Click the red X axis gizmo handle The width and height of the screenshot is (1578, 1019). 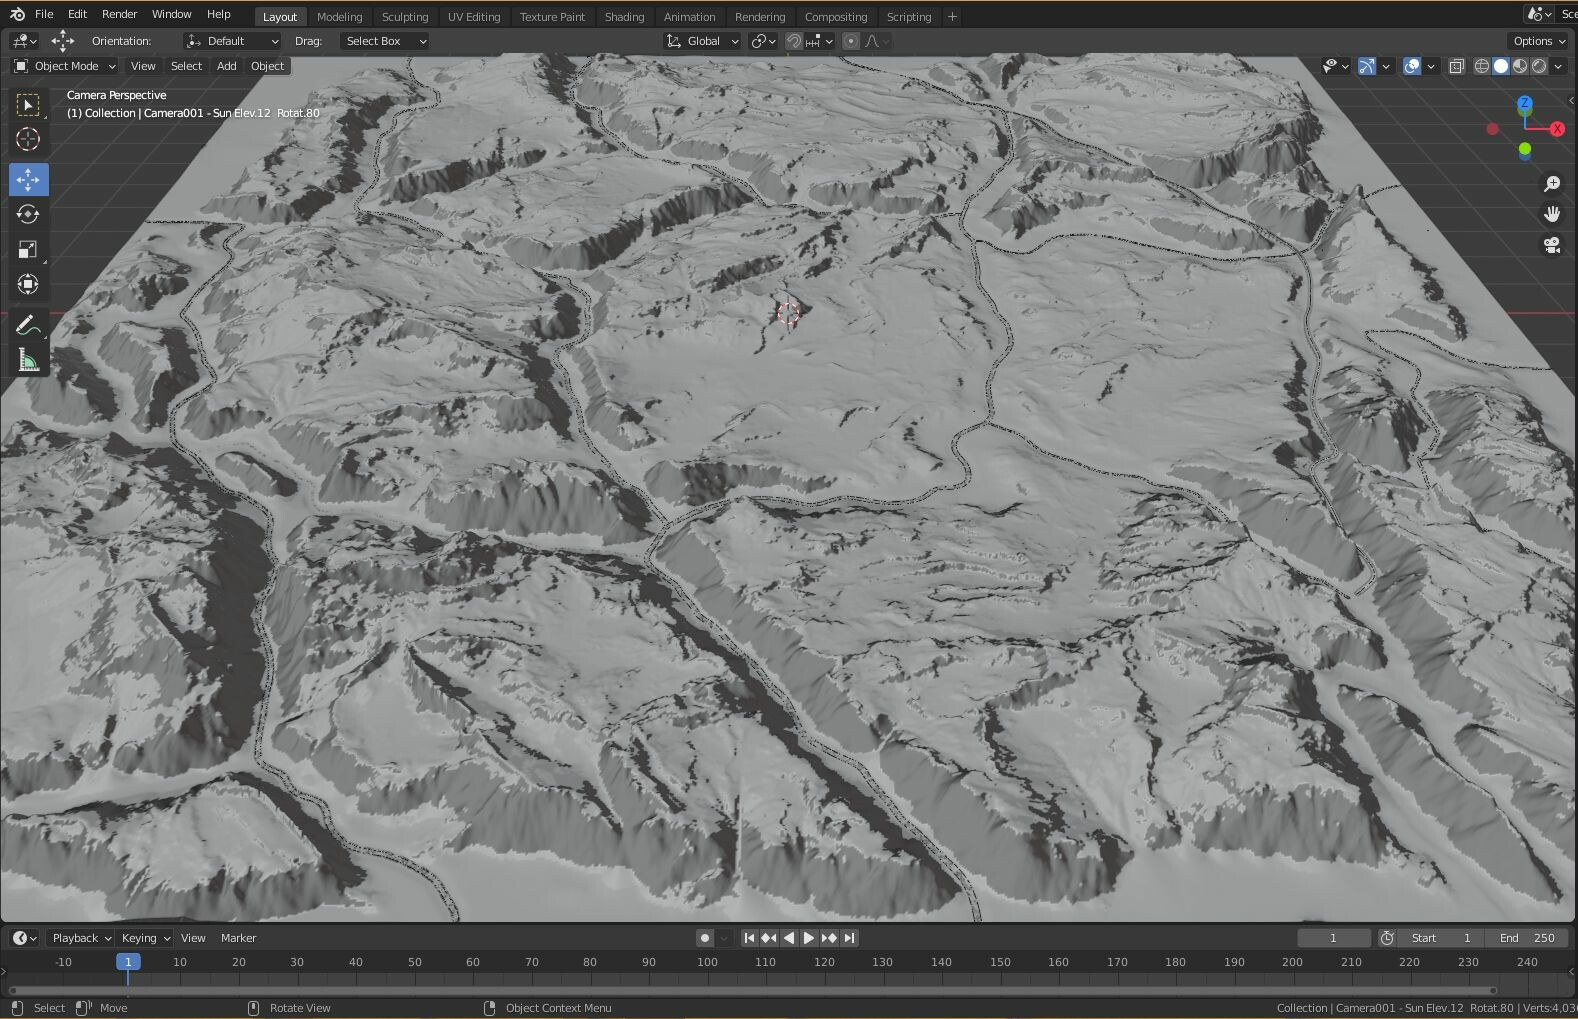click(1557, 129)
